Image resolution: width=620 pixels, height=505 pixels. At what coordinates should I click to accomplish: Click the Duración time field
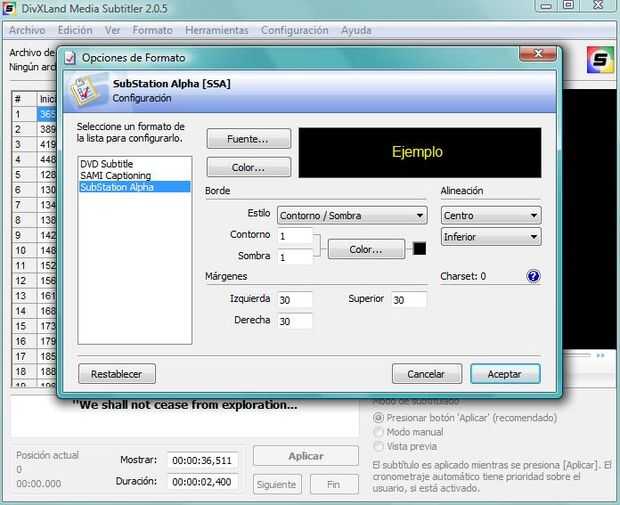click(202, 482)
